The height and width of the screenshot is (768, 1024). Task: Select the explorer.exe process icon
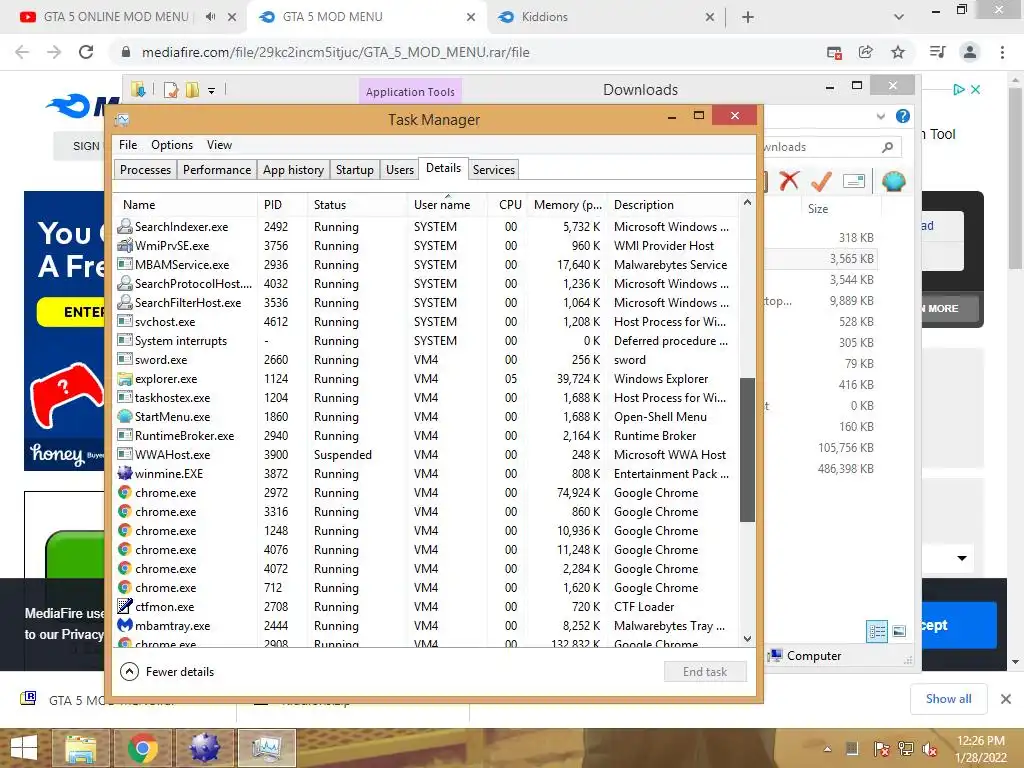click(x=125, y=379)
